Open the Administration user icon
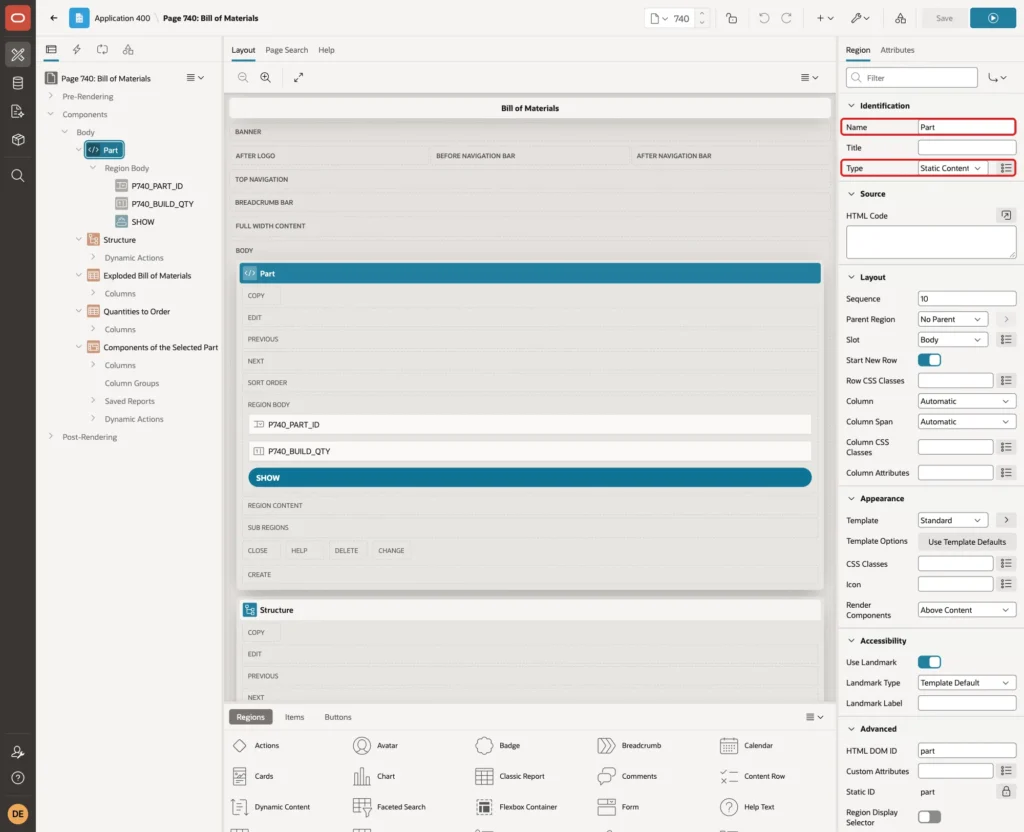The width and height of the screenshot is (1024, 832). point(18,752)
